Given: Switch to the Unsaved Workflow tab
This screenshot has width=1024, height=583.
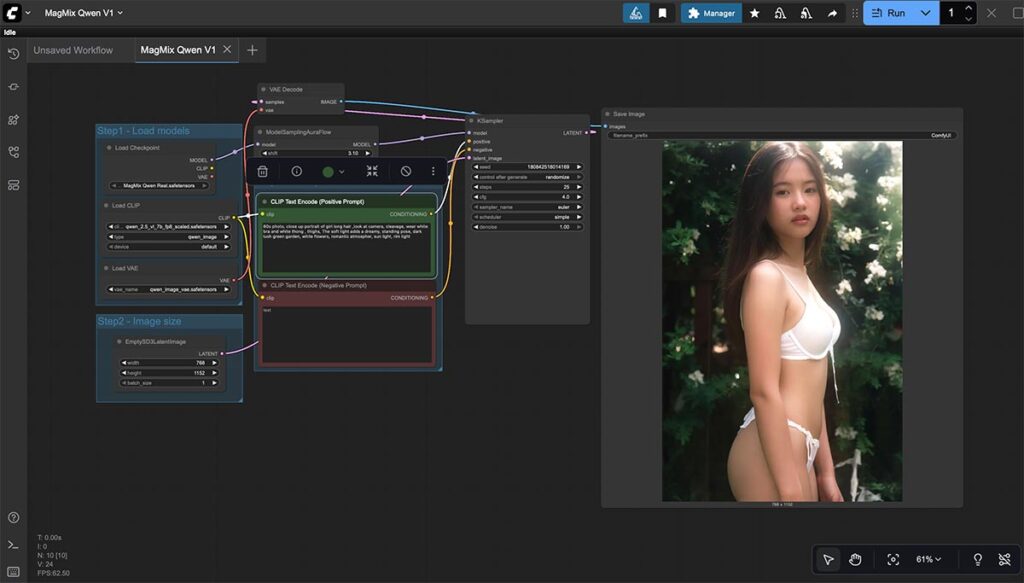Looking at the screenshot, I should pos(73,50).
